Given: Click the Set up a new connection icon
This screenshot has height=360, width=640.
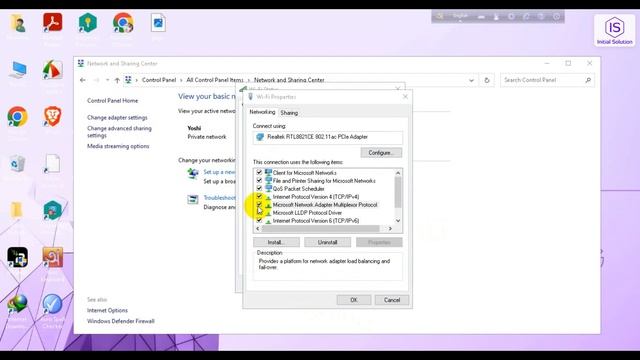Looking at the screenshot, I should click(193, 173).
